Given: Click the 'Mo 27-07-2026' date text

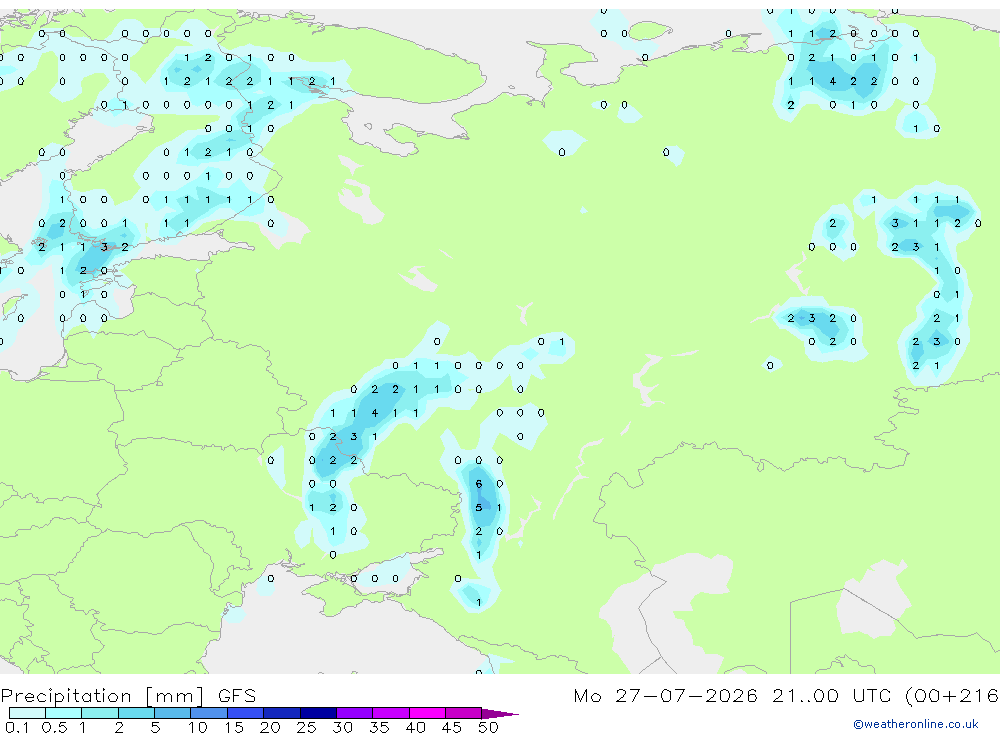Looking at the screenshot, I should (665, 695).
